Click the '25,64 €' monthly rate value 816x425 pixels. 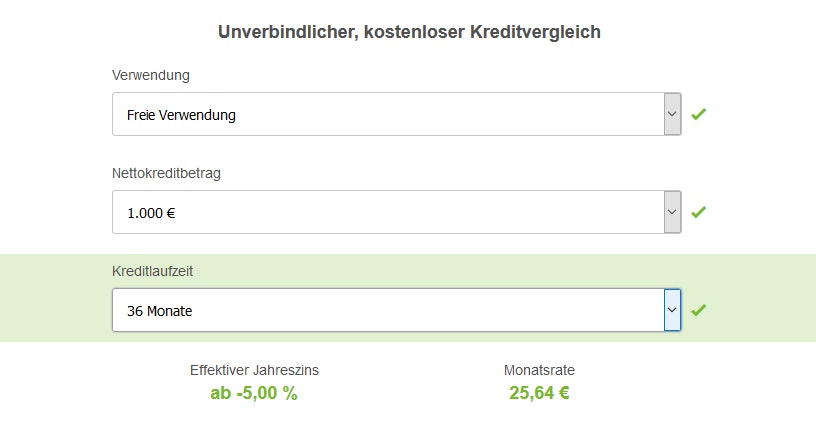coord(539,393)
